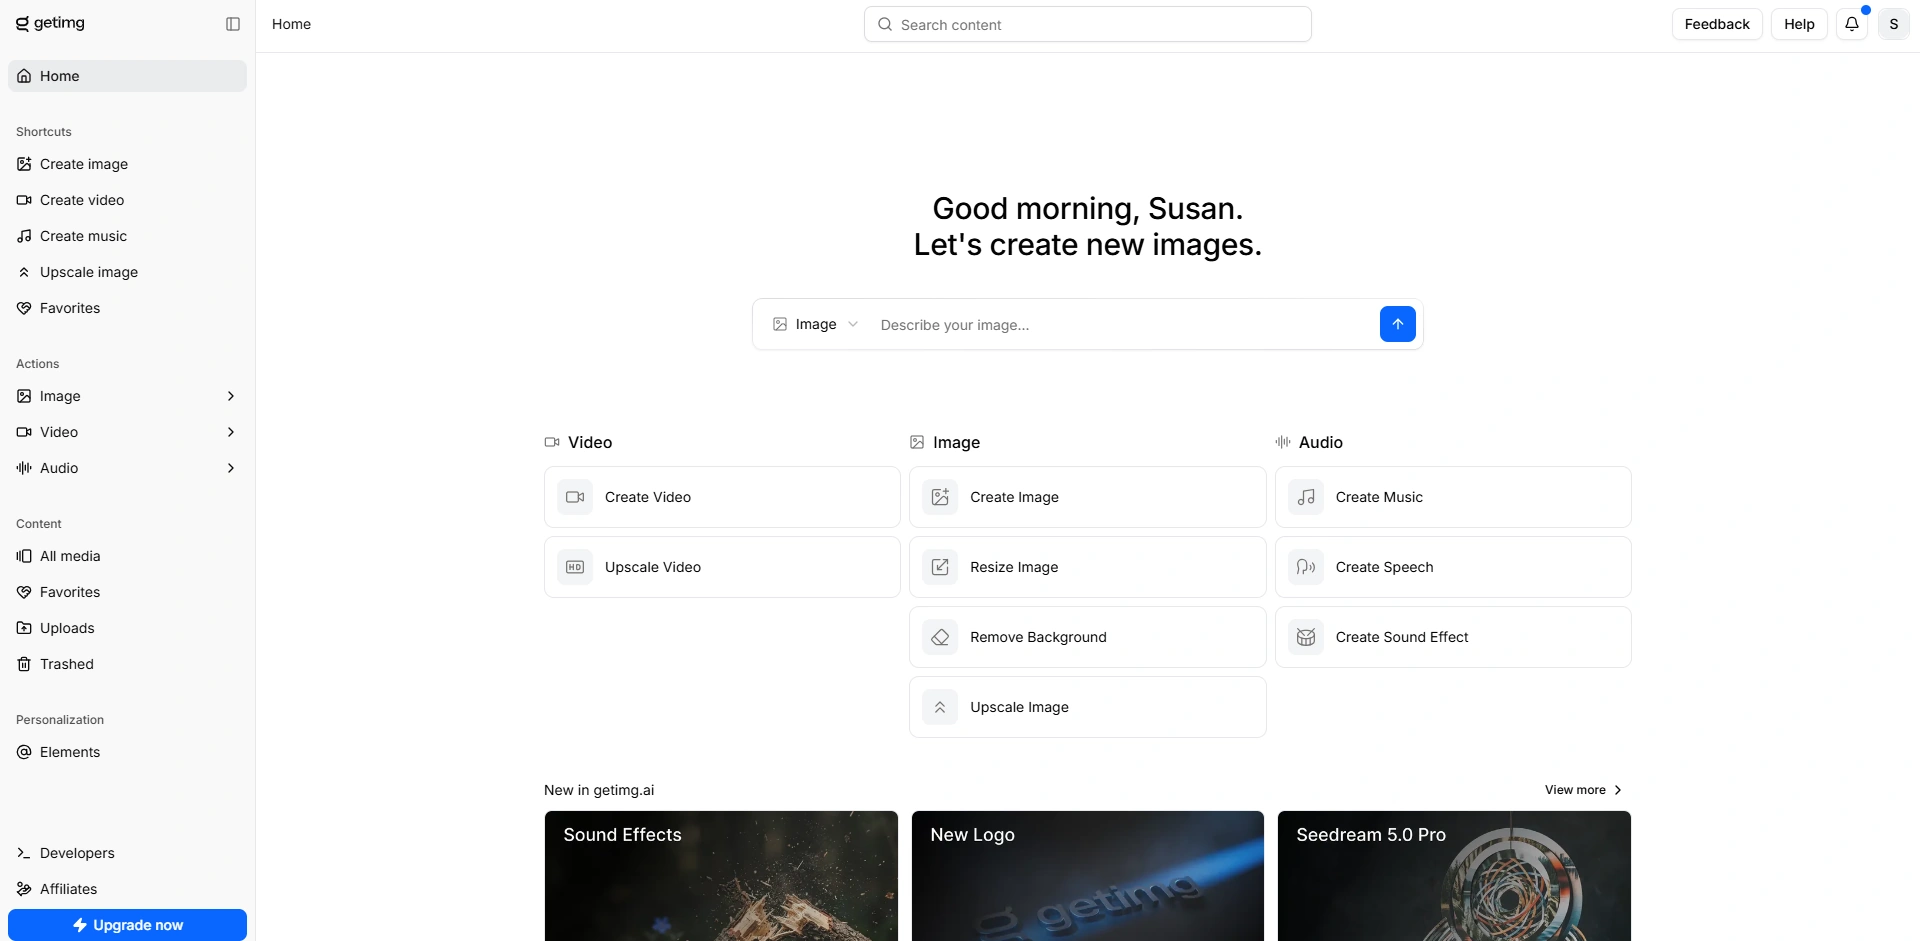The height and width of the screenshot is (941, 1920).
Task: Click the Image section heading
Action: (x=956, y=442)
